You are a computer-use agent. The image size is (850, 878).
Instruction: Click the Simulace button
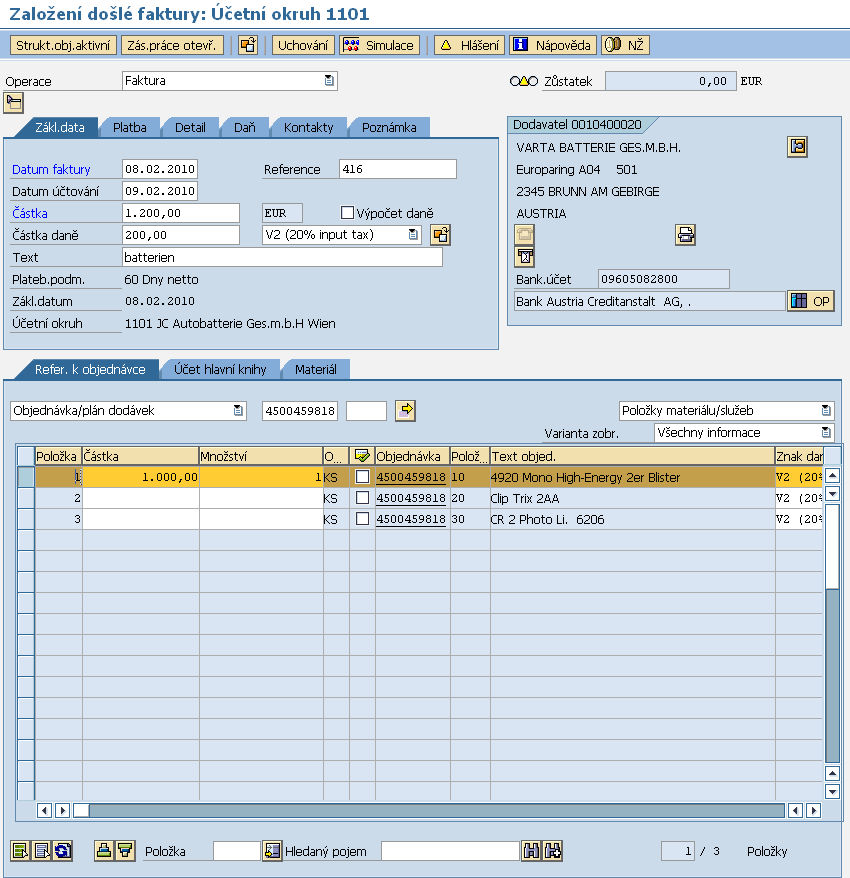(x=380, y=45)
